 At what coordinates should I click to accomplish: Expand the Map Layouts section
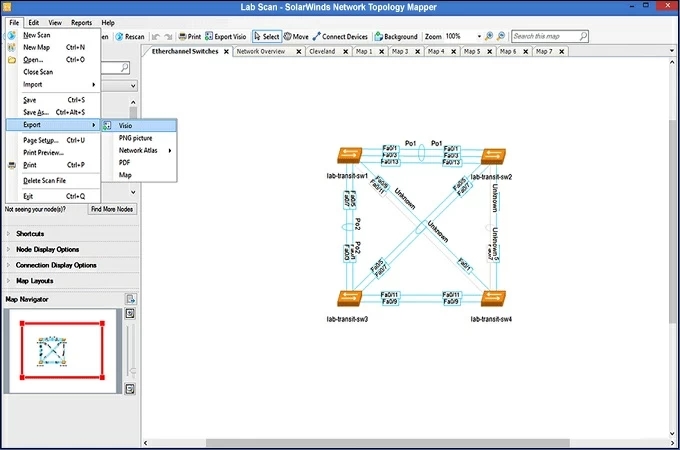point(8,280)
